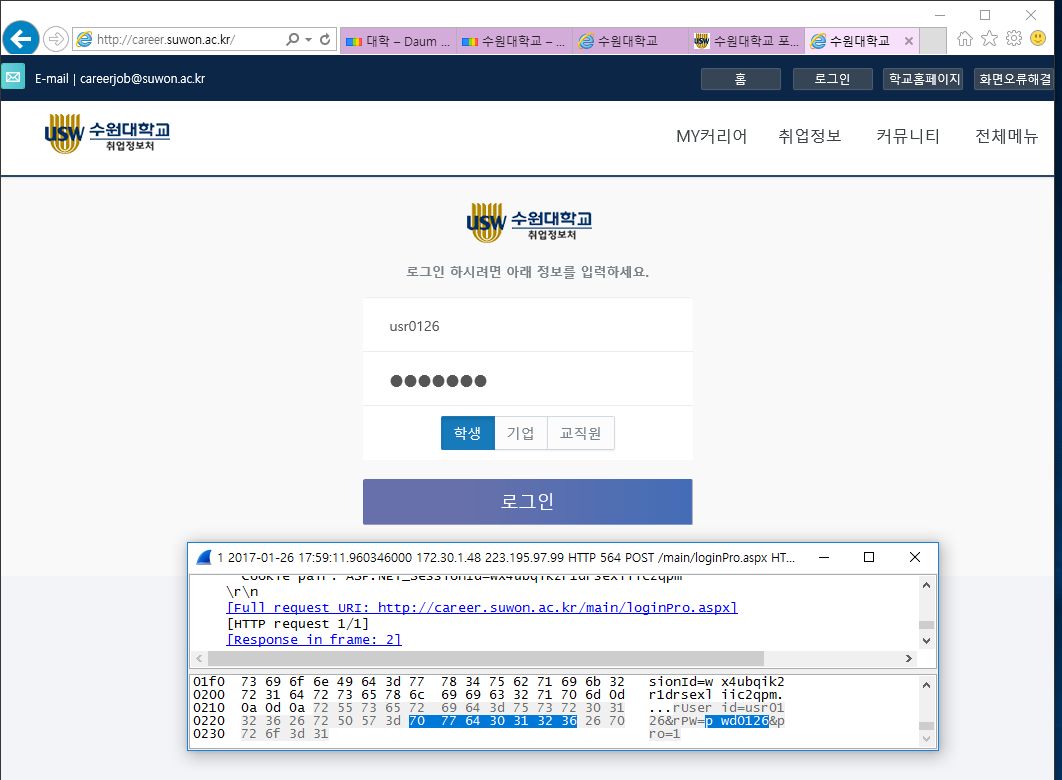Screen dimensions: 1062x780
Task: Select the 교직원 user type
Action: 580,433
